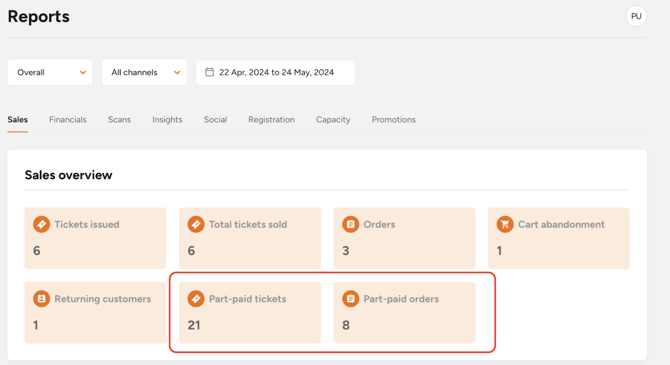Click the Orders clipboard icon
The height and width of the screenshot is (365, 670).
tap(350, 224)
